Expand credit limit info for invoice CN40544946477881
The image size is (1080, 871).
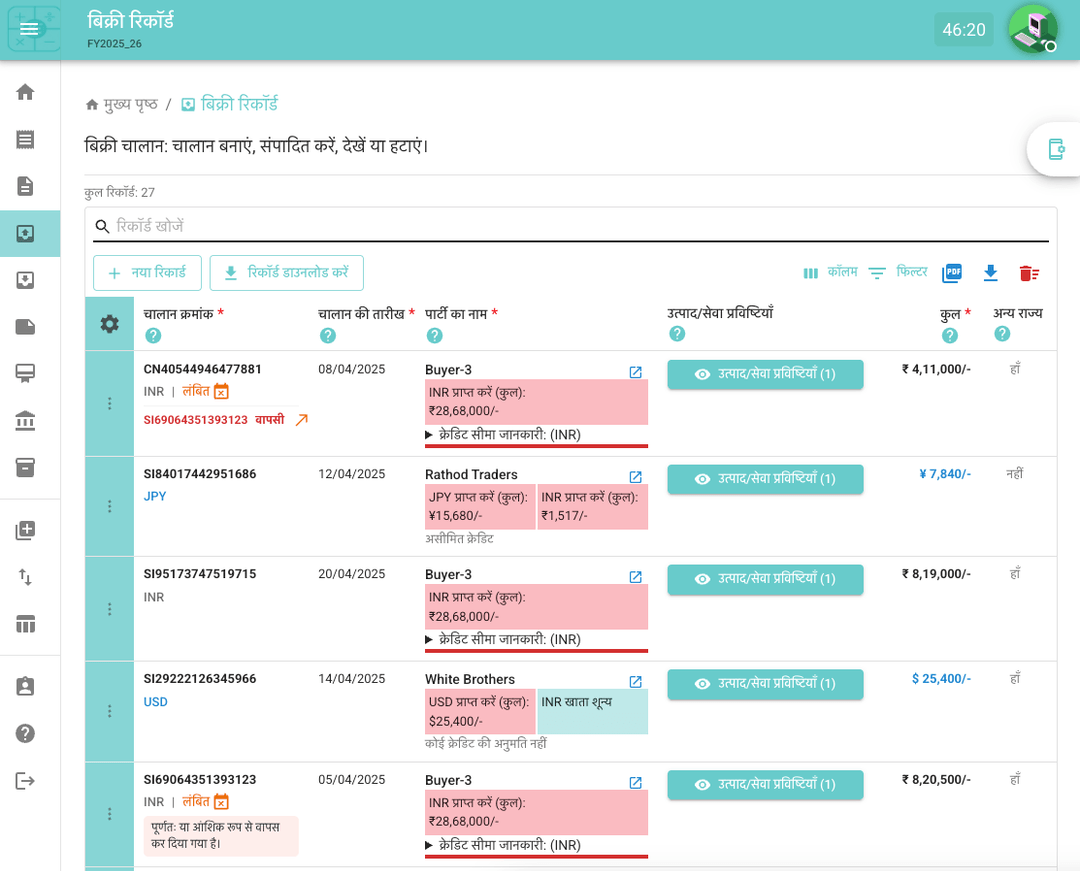pyautogui.click(x=504, y=435)
